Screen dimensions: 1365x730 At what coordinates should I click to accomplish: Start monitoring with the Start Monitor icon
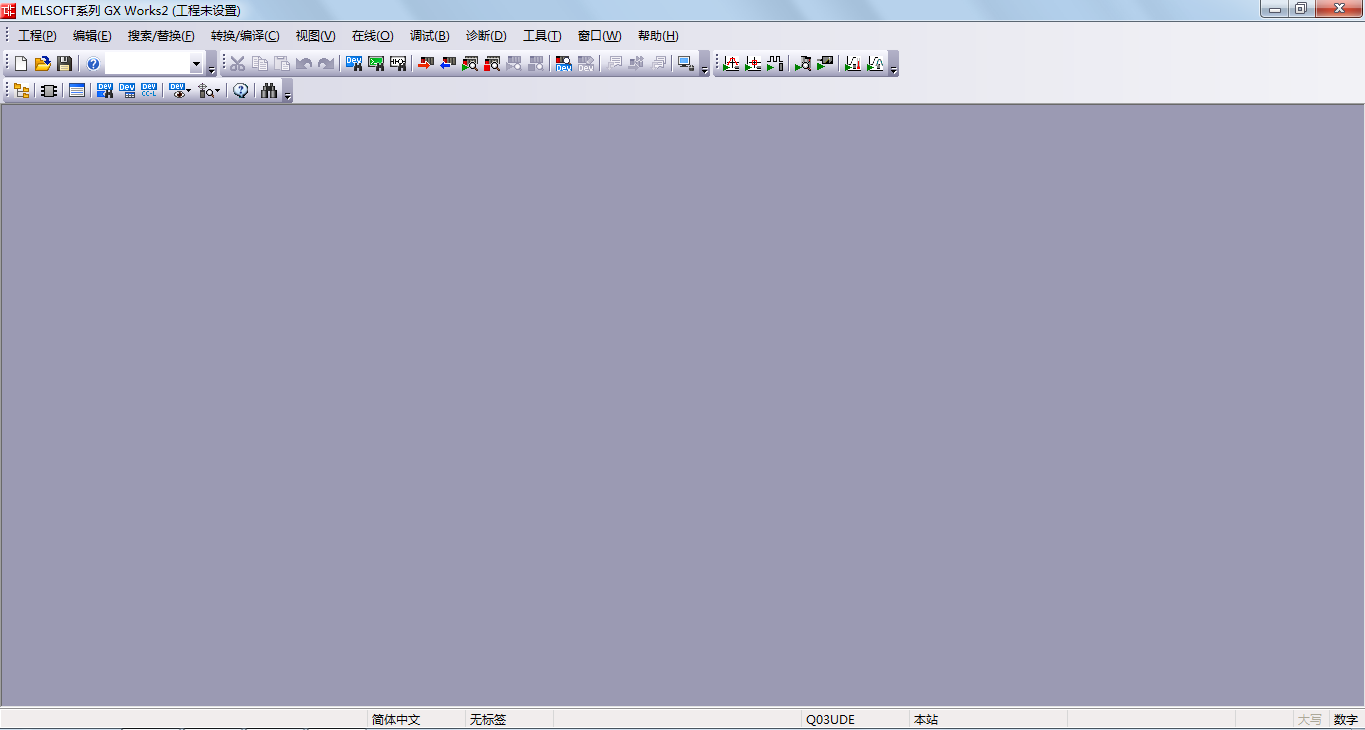pos(469,64)
